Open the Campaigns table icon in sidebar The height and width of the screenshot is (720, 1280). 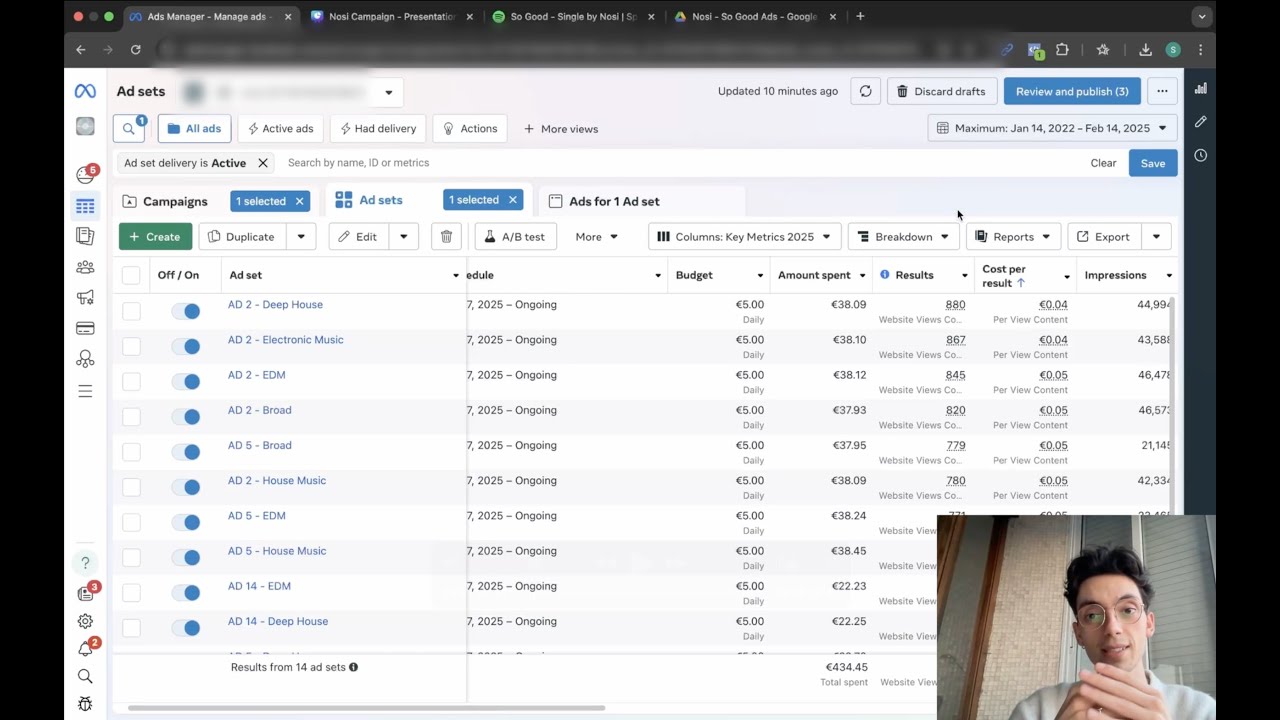pos(85,206)
